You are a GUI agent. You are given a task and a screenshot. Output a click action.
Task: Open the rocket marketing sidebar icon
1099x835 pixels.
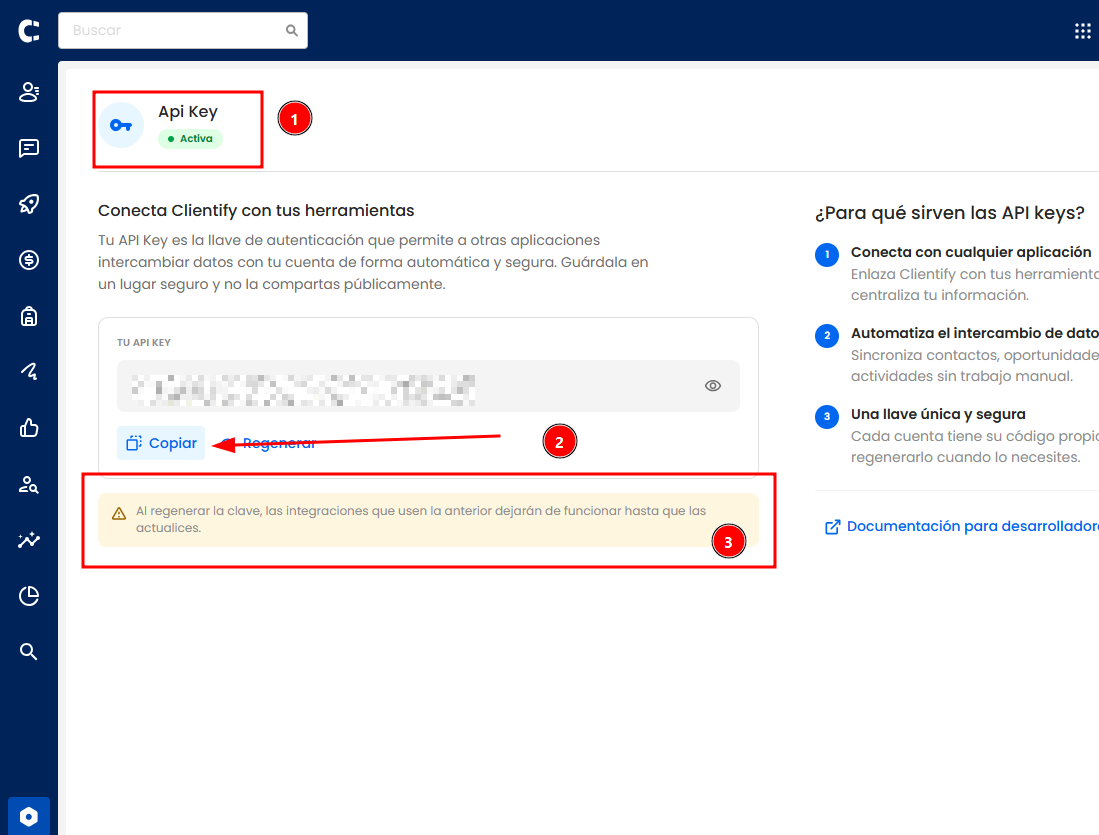pyautogui.click(x=29, y=204)
